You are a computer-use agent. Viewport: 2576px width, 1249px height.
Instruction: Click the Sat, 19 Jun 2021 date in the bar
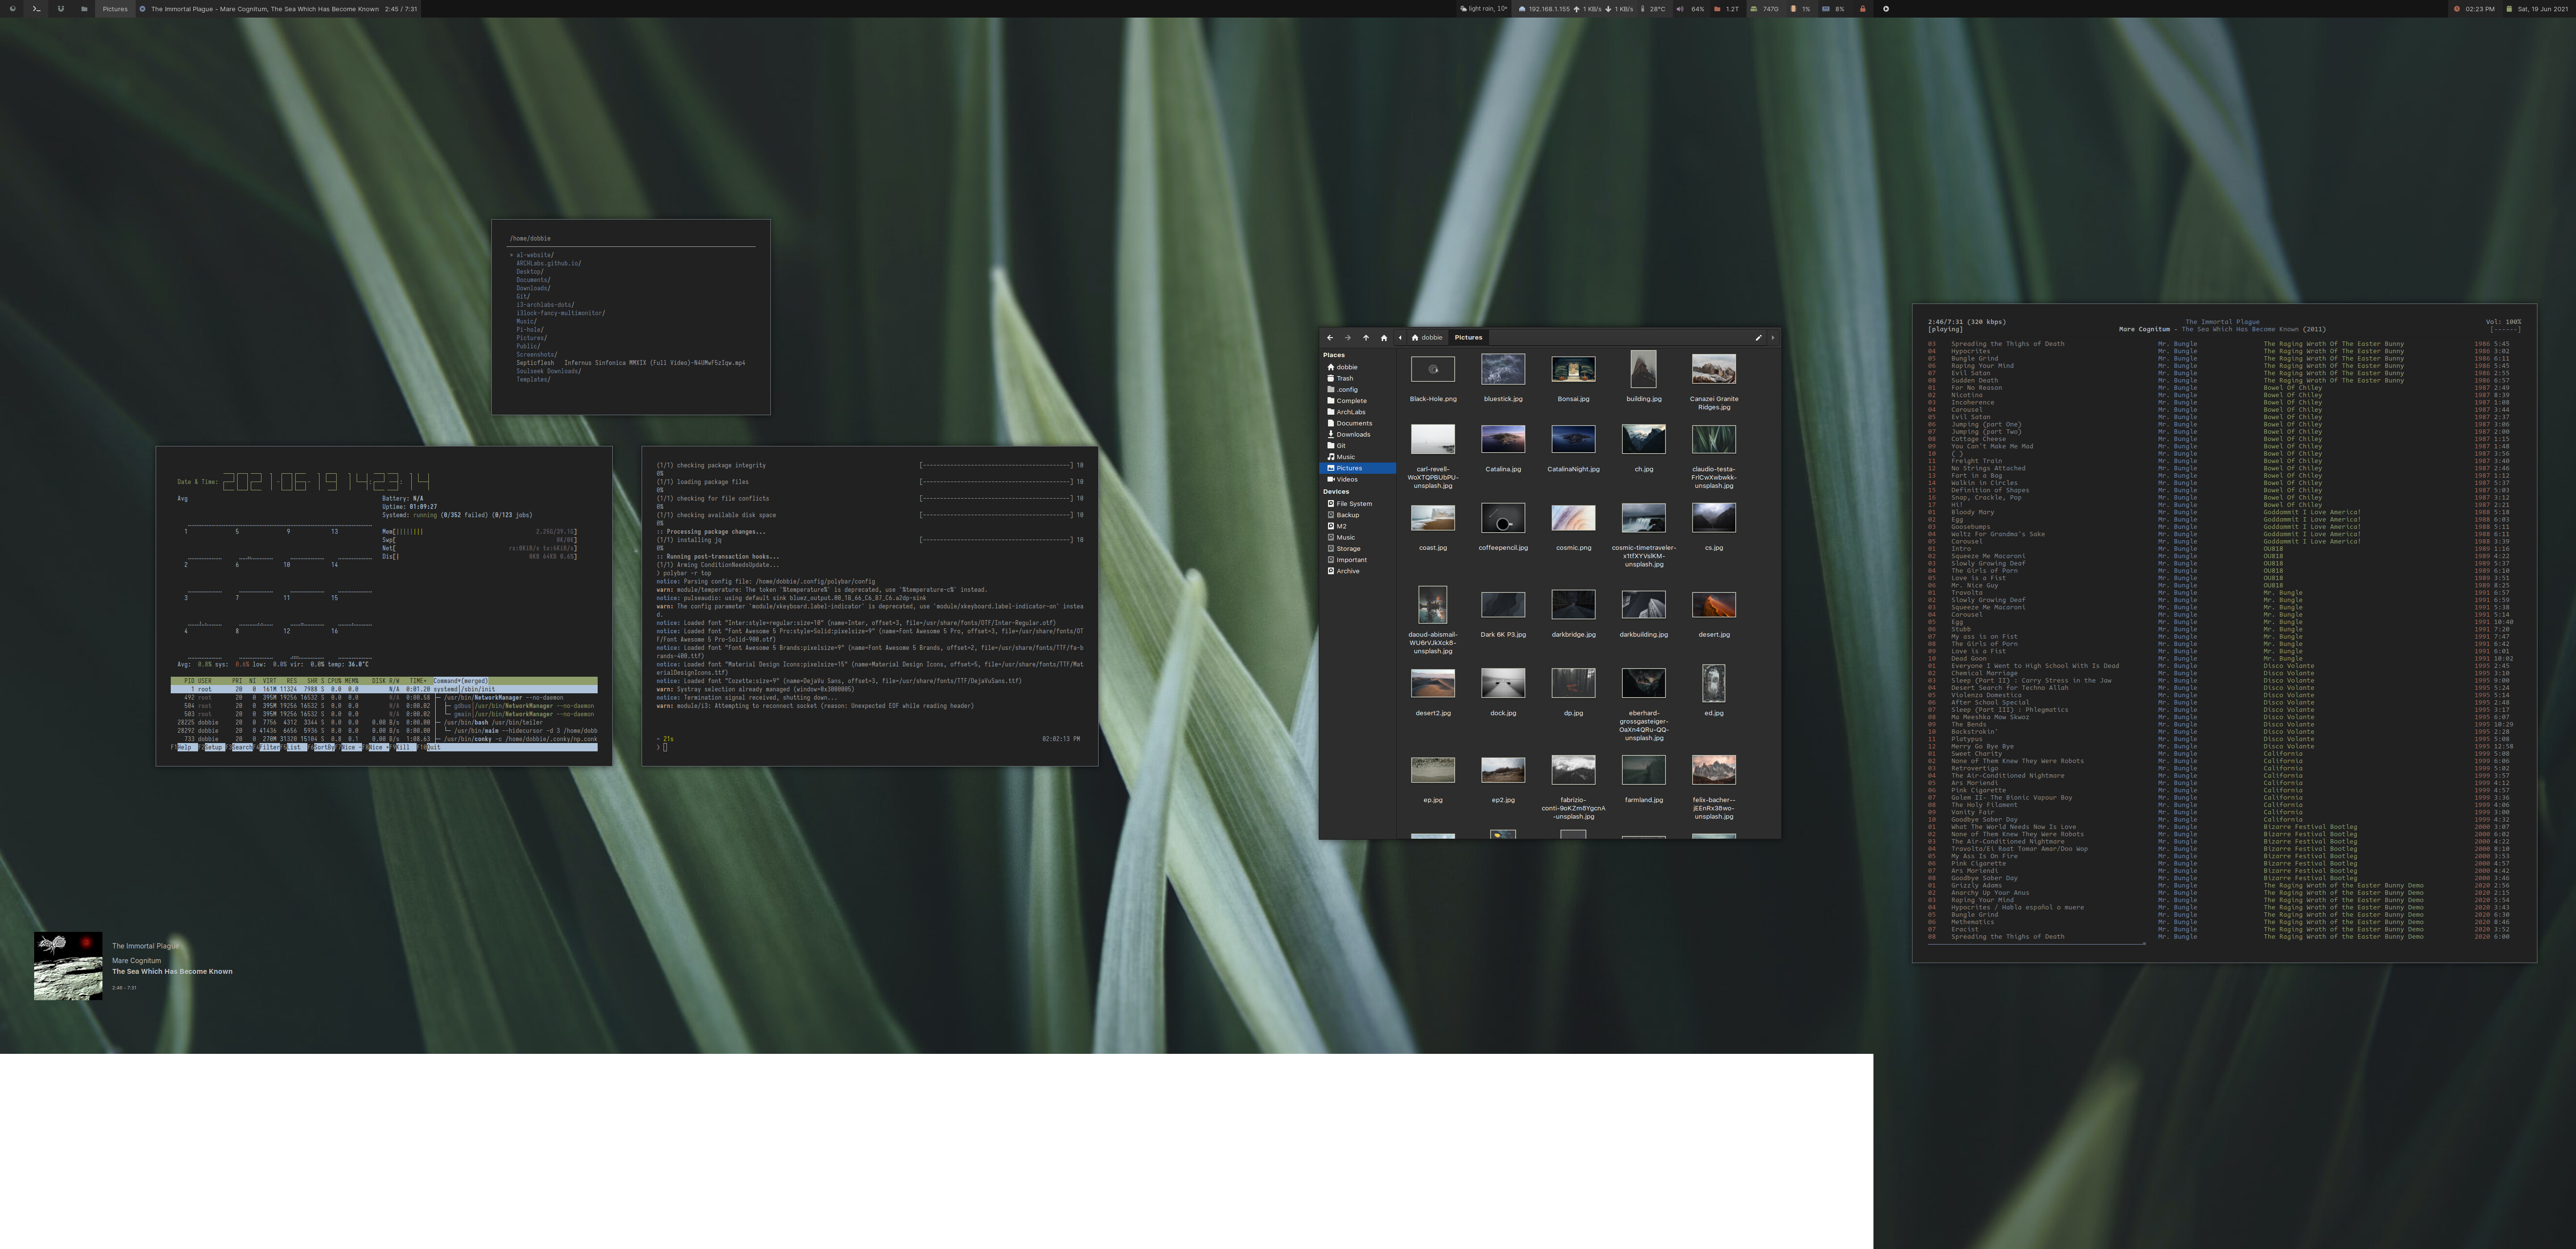tap(2537, 9)
